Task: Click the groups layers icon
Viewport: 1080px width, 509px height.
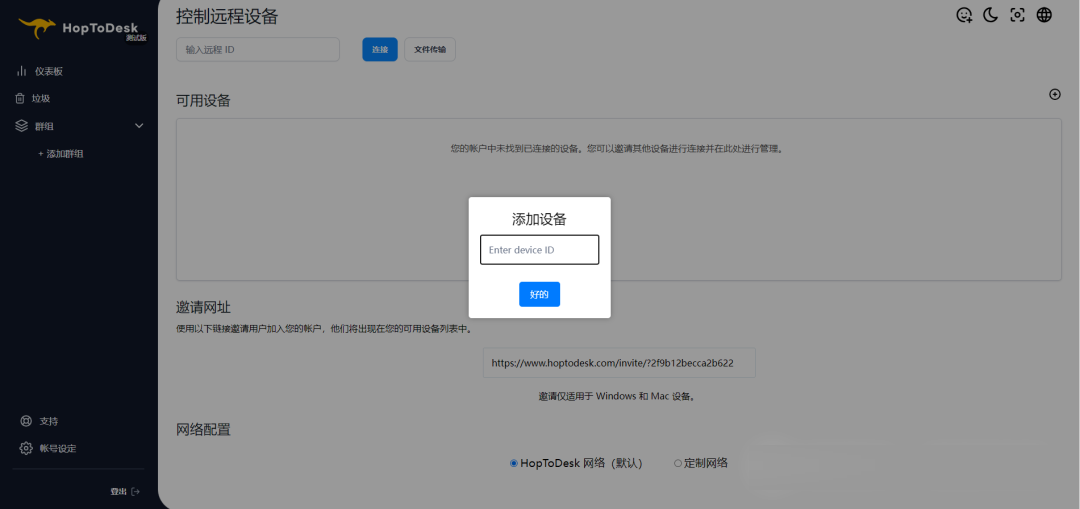Action: pos(21,126)
